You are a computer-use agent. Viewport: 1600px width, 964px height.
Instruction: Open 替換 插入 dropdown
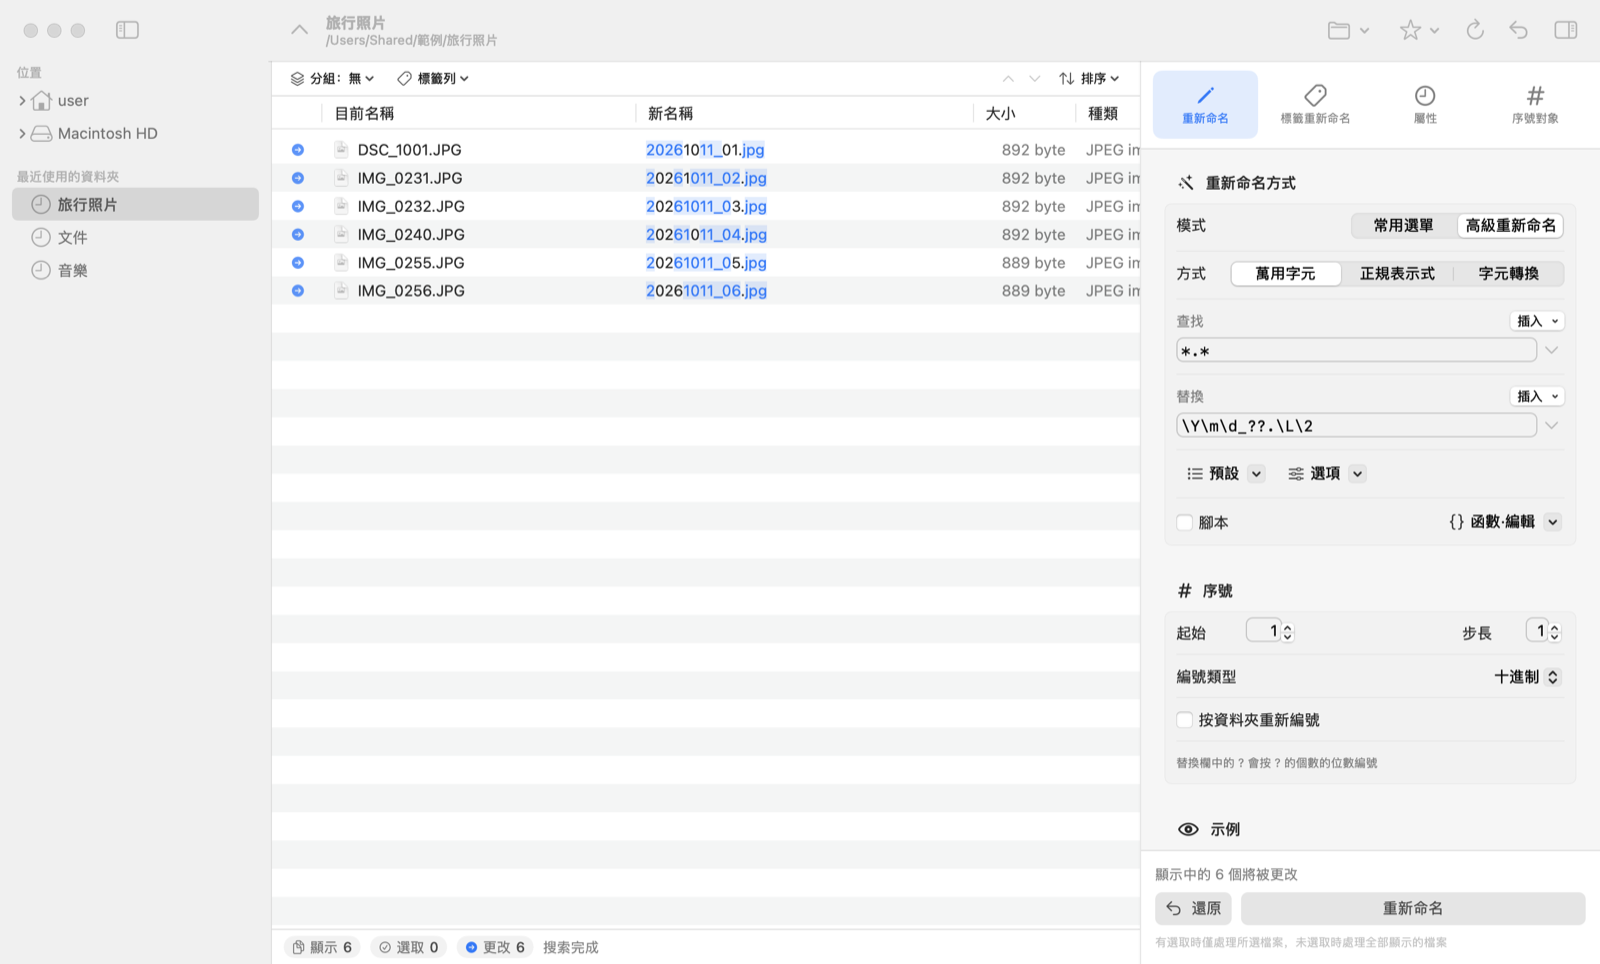pyautogui.click(x=1537, y=396)
